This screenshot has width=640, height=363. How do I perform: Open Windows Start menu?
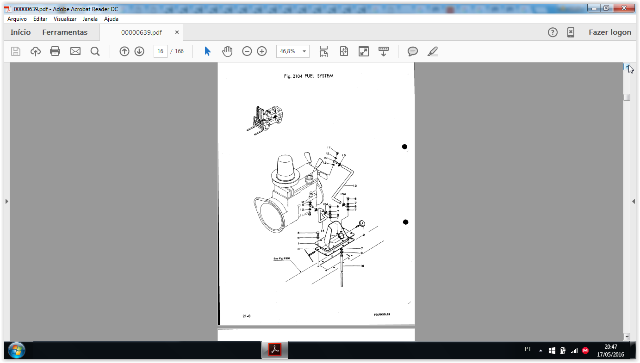[x=16, y=350]
